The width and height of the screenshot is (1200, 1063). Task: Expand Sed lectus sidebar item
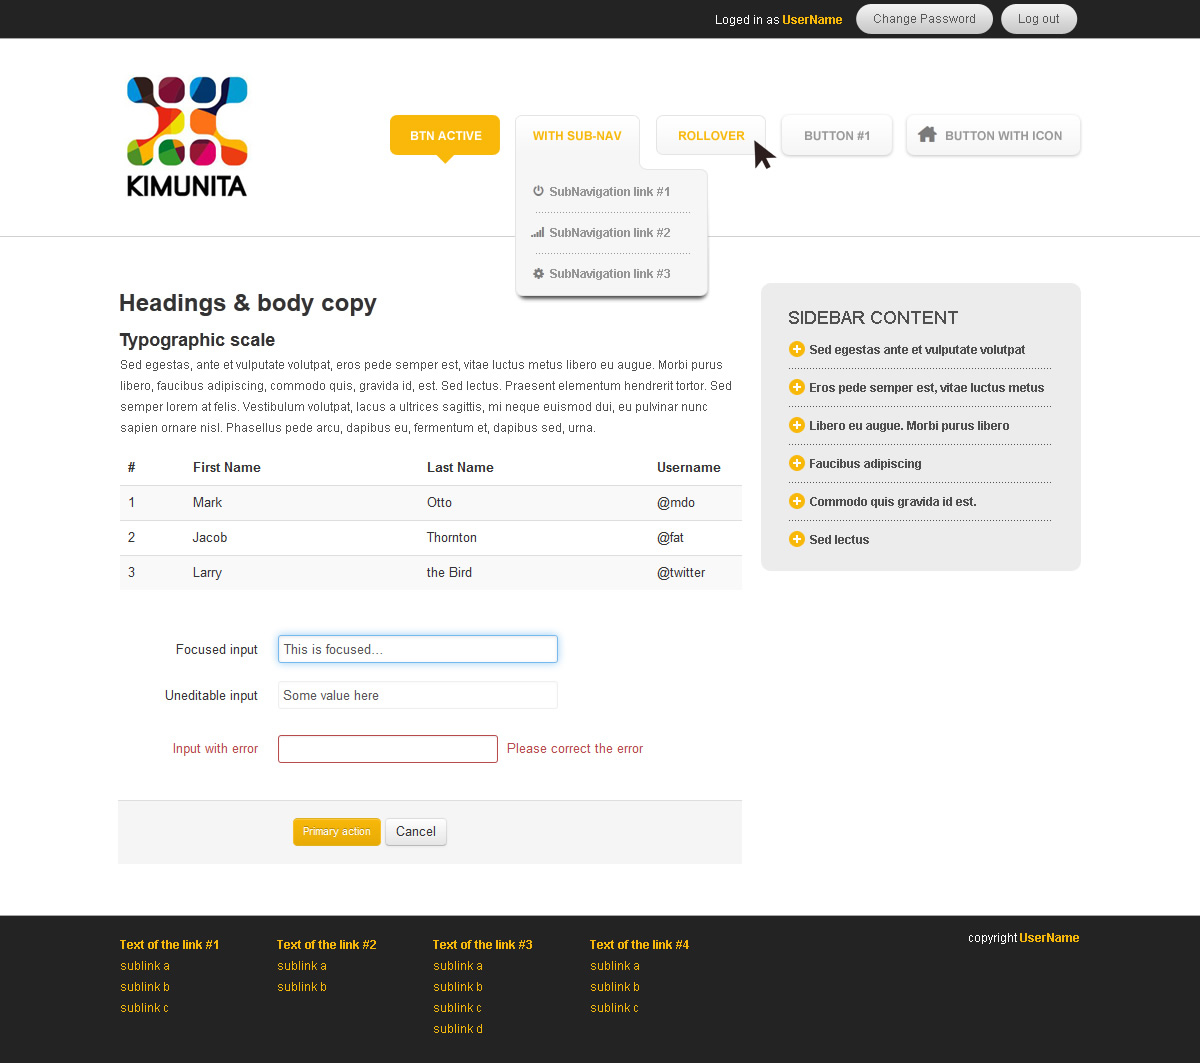point(839,539)
